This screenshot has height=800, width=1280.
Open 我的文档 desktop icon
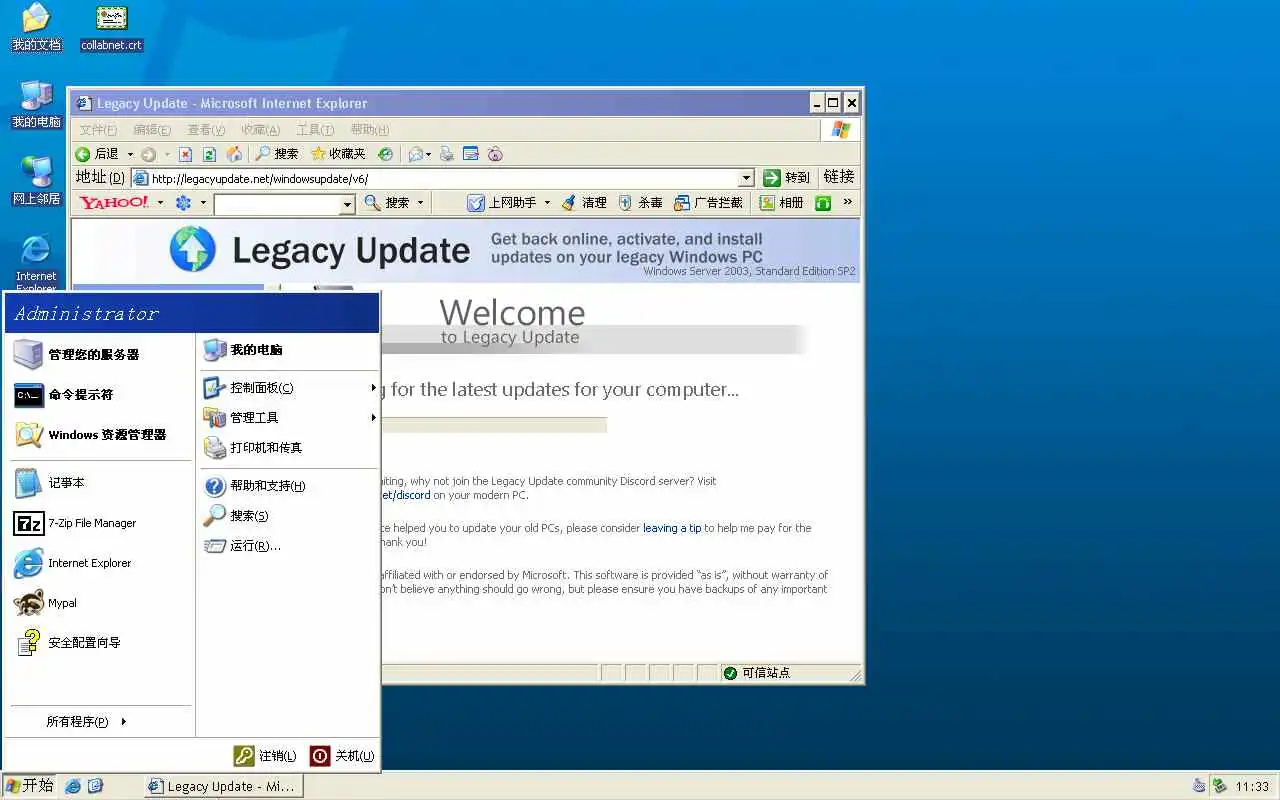pyautogui.click(x=36, y=28)
